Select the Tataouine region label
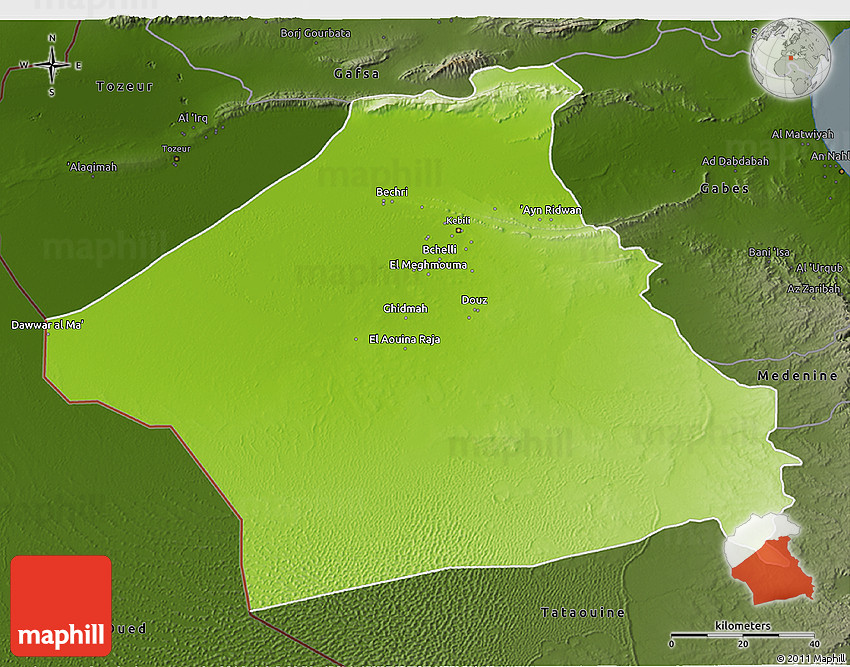The width and height of the screenshot is (850, 667). pos(583,612)
